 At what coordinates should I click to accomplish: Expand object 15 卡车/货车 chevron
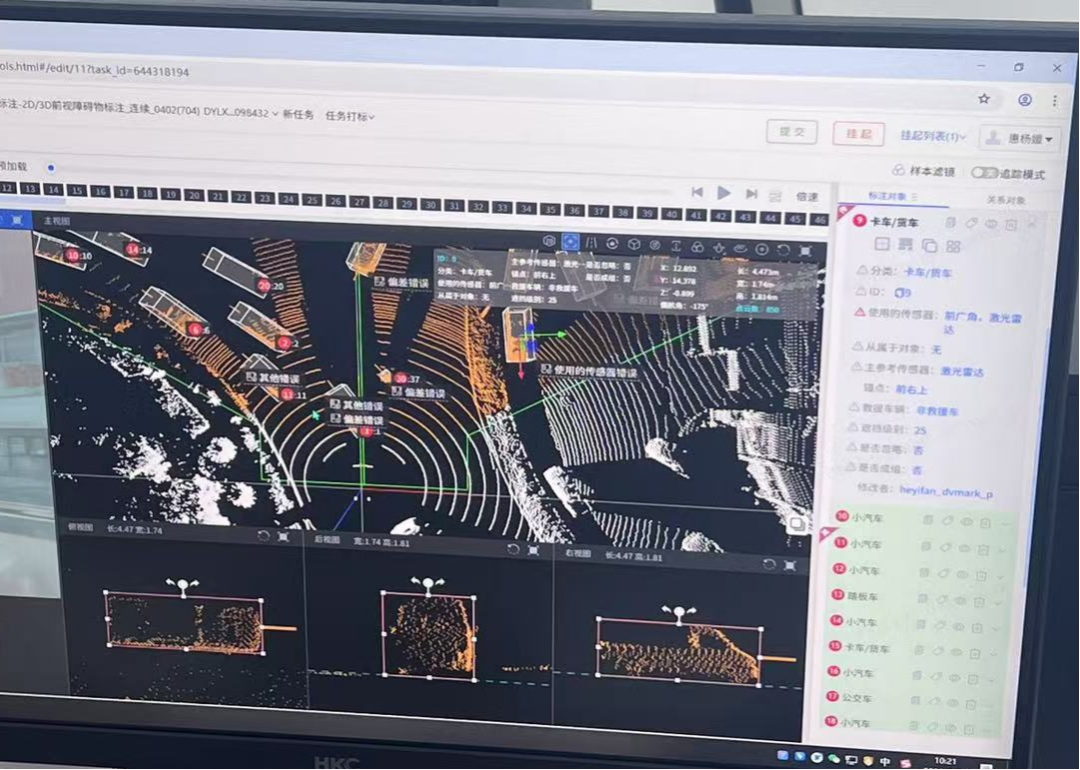click(993, 654)
